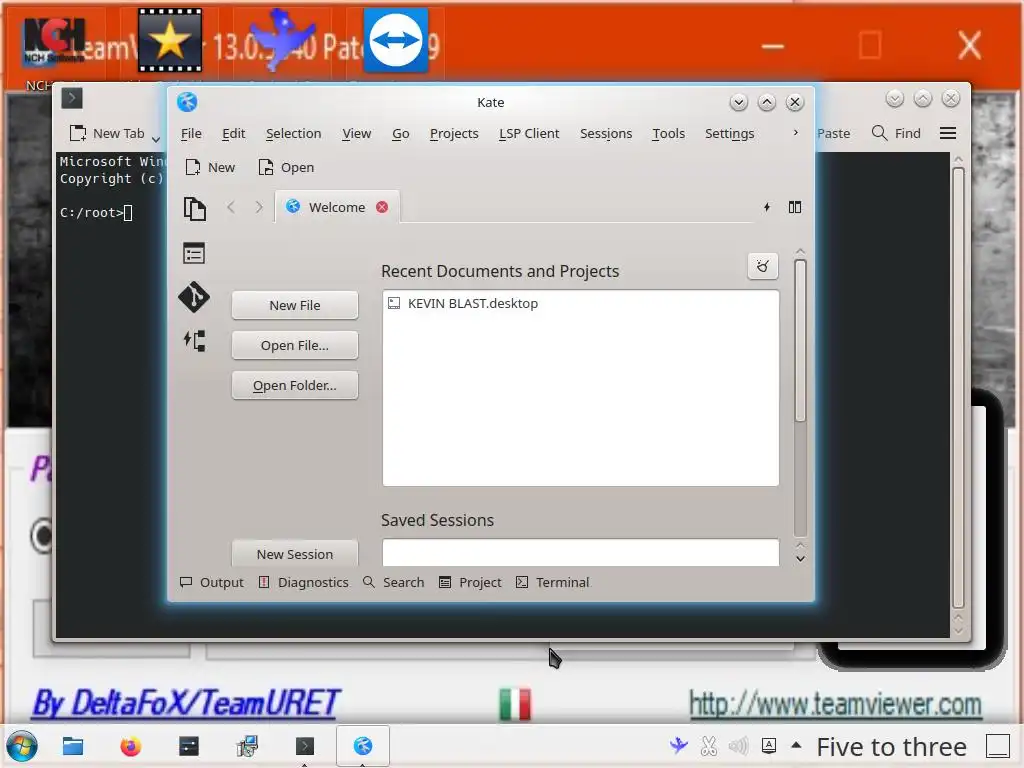Expand hidden menu items chevron
Viewport: 1024px width, 768px height.
point(795,133)
